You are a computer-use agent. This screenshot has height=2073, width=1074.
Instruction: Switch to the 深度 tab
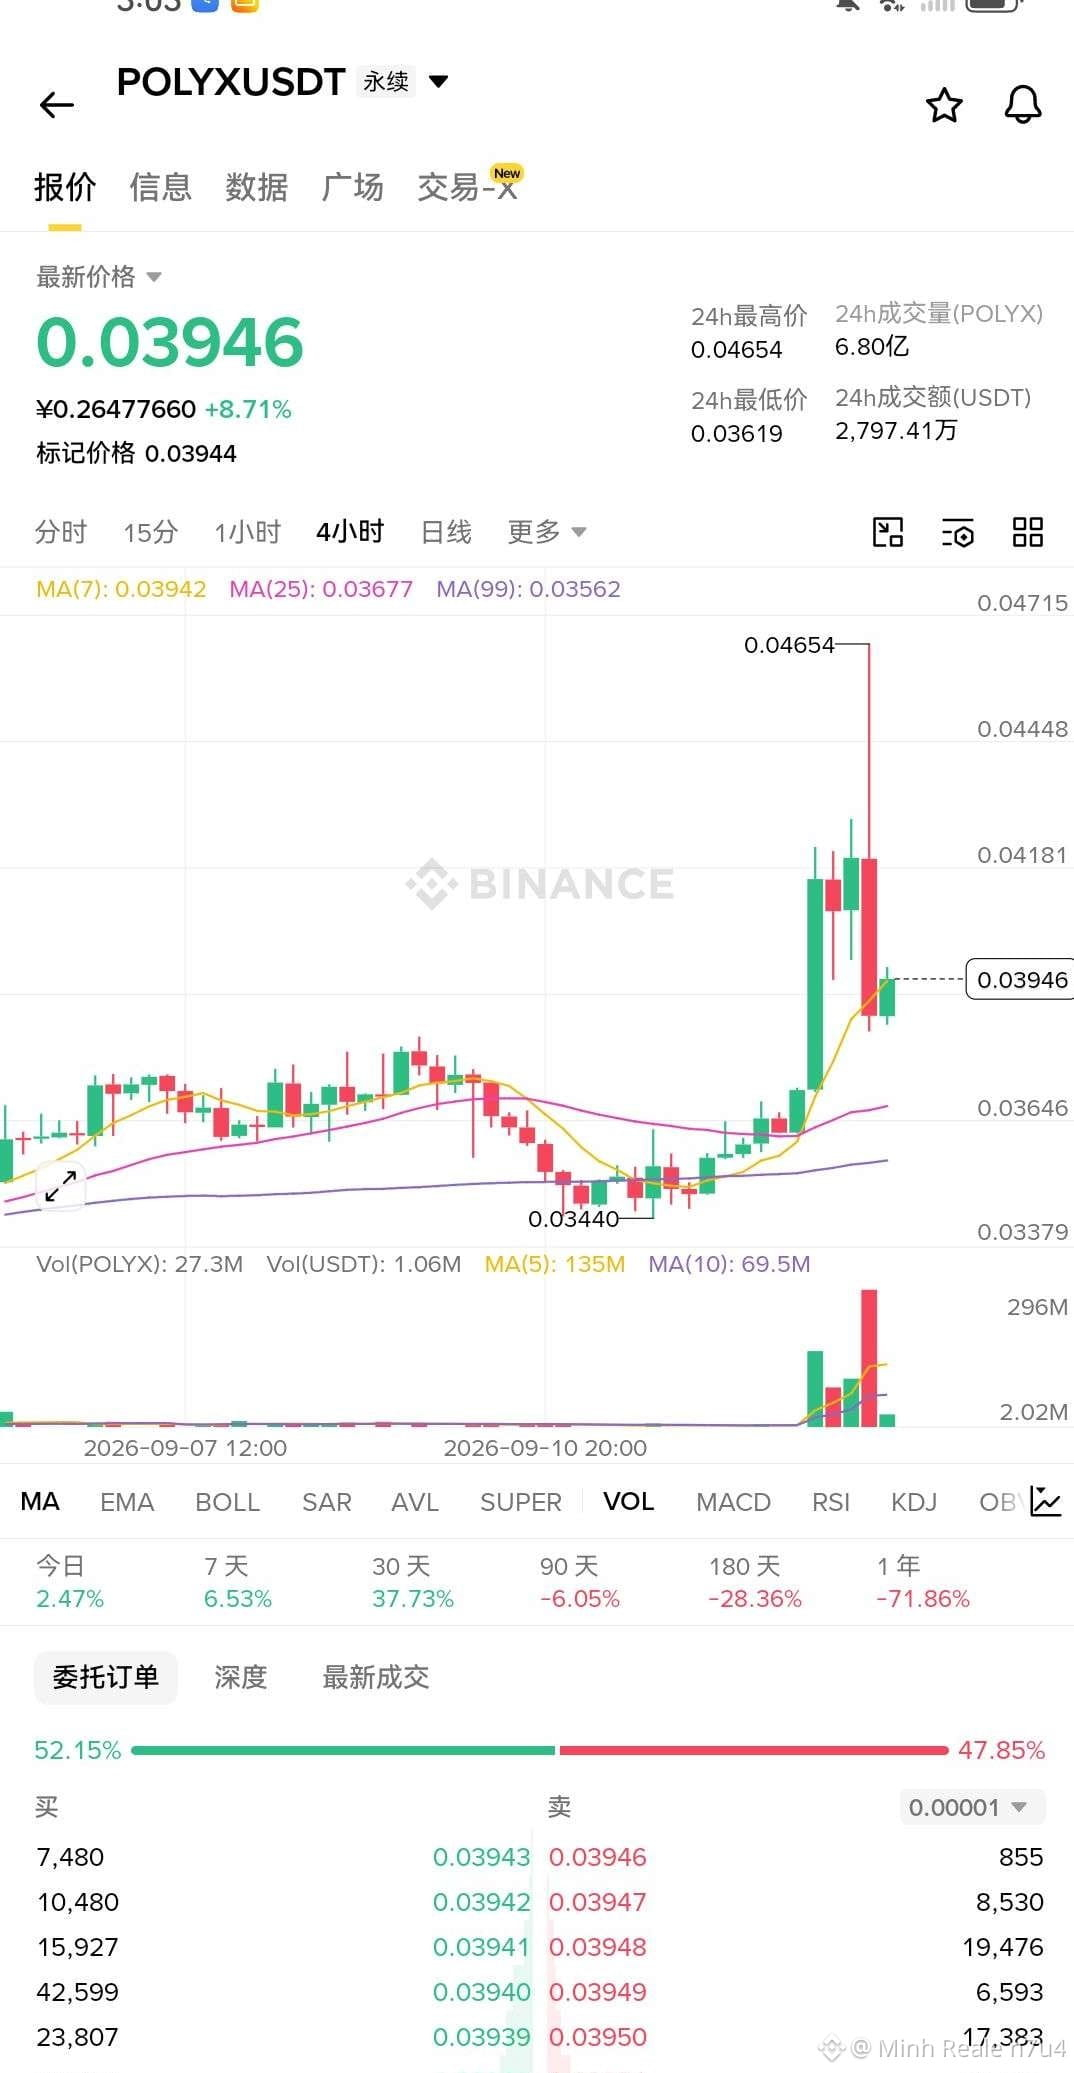241,1677
